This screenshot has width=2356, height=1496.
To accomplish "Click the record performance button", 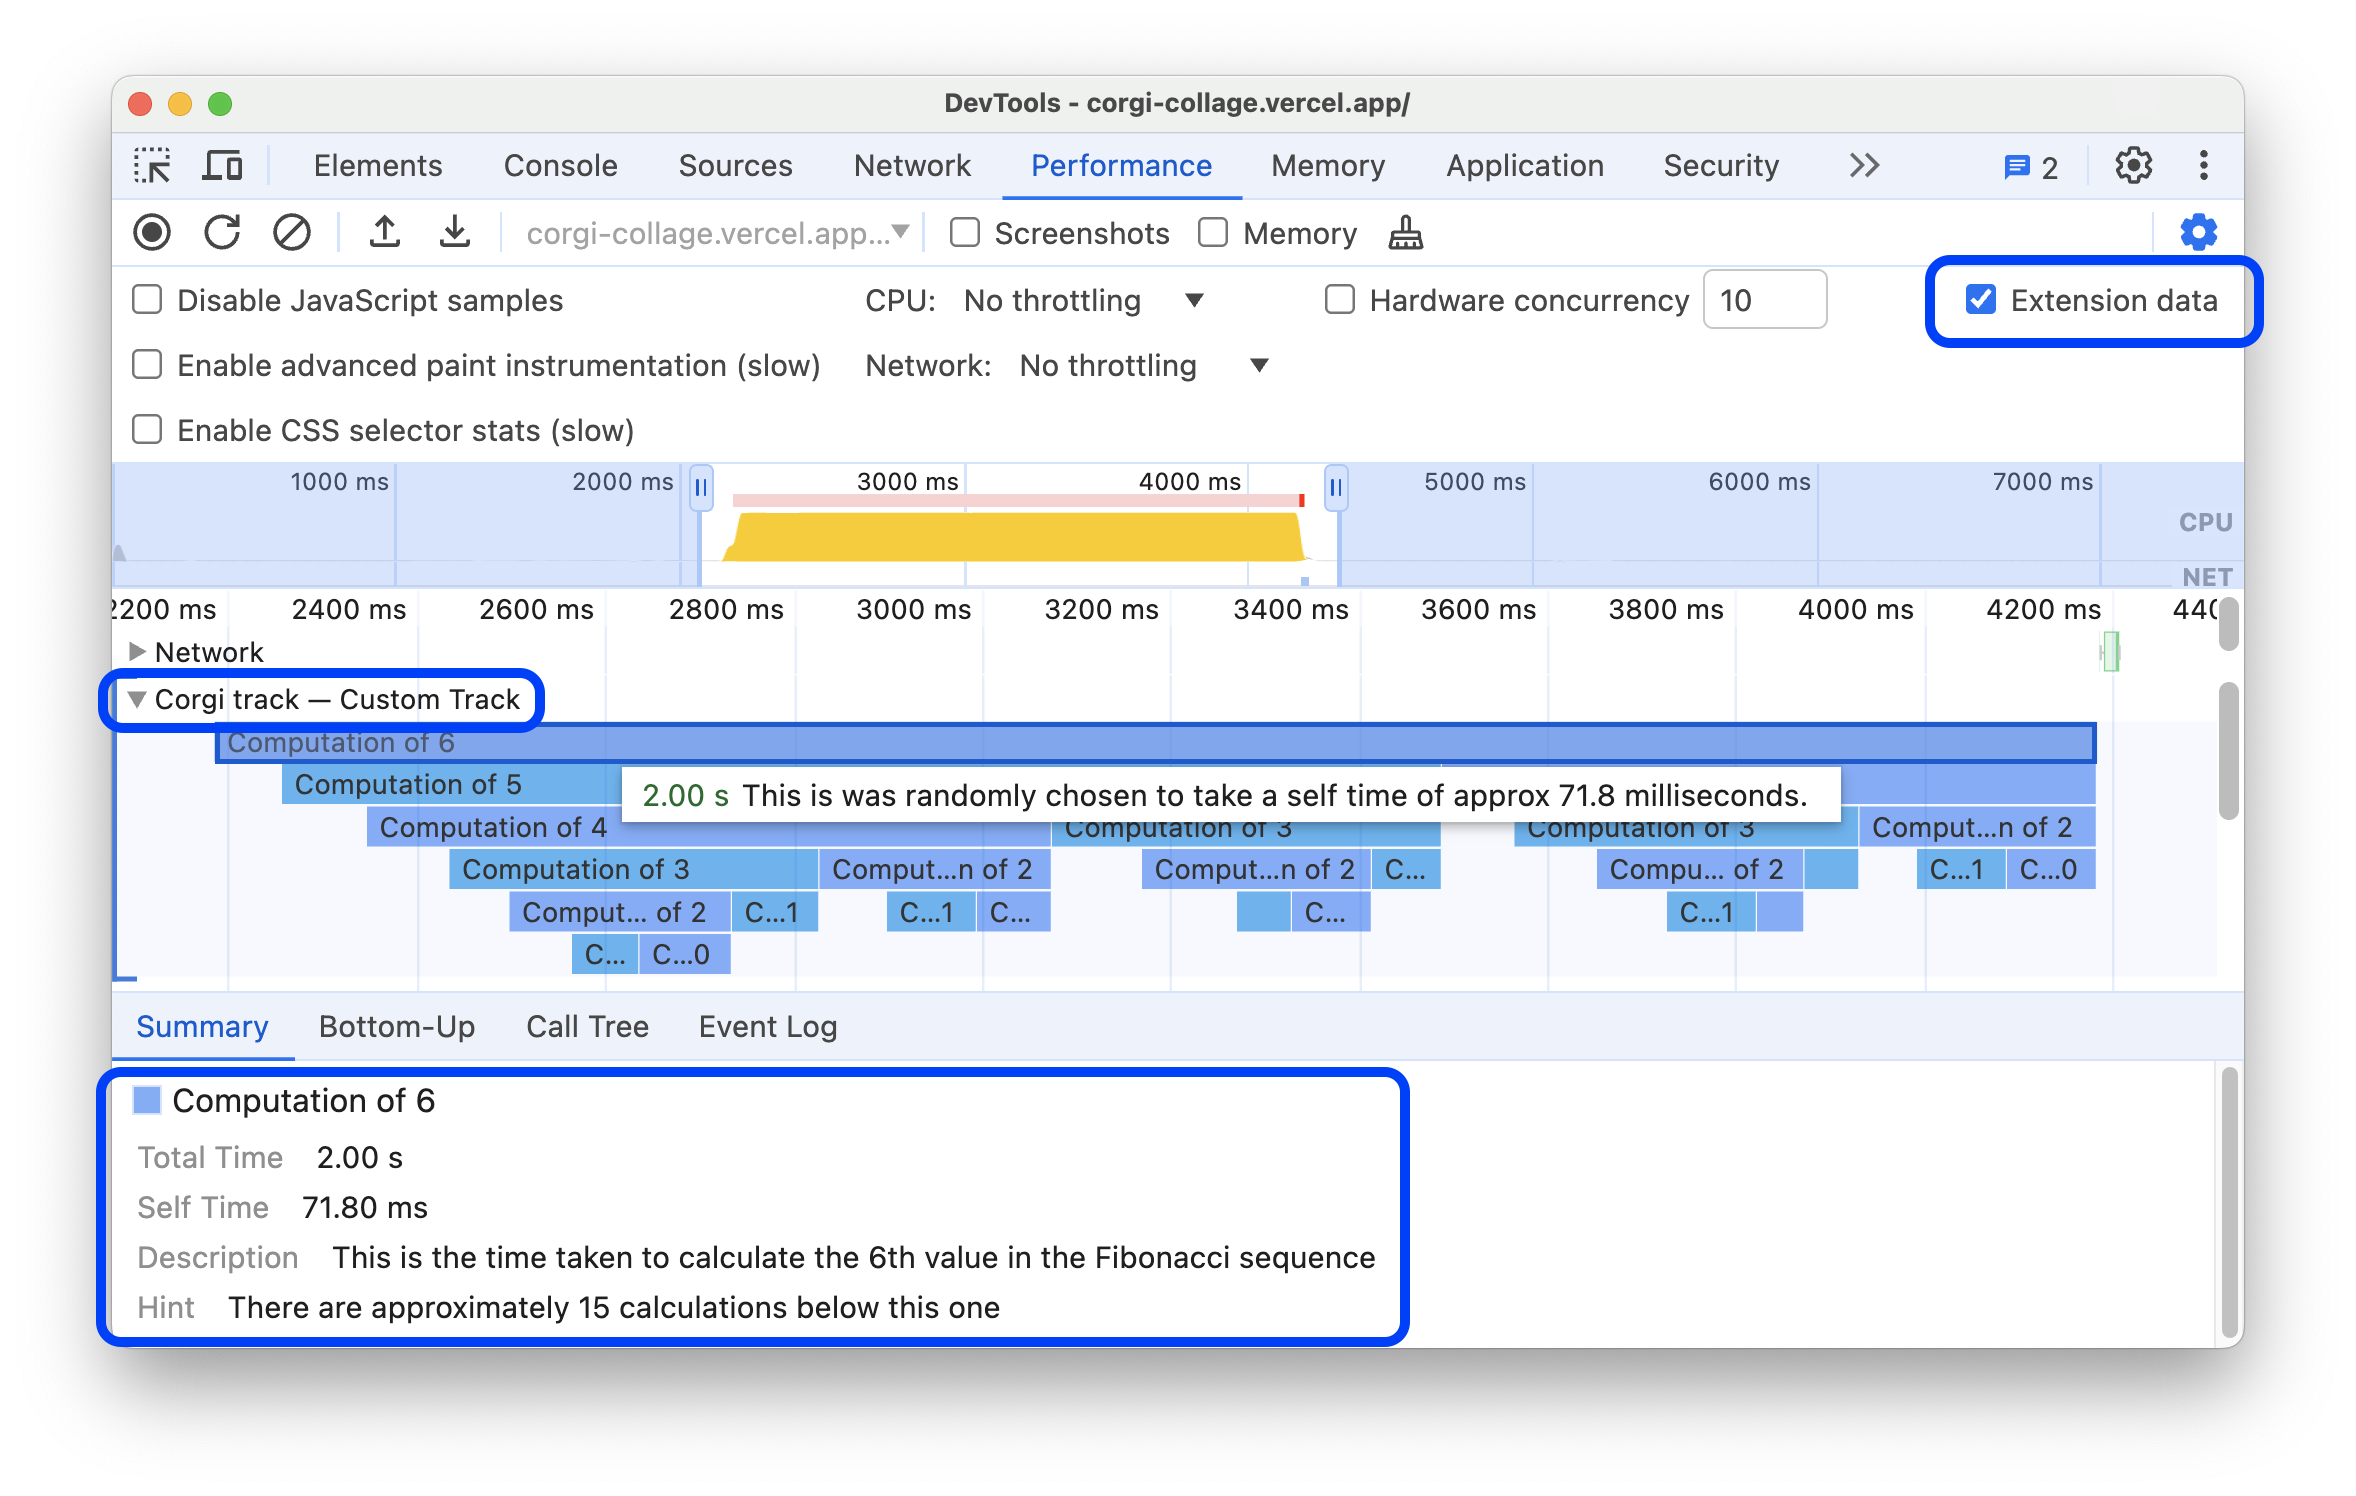I will point(155,232).
